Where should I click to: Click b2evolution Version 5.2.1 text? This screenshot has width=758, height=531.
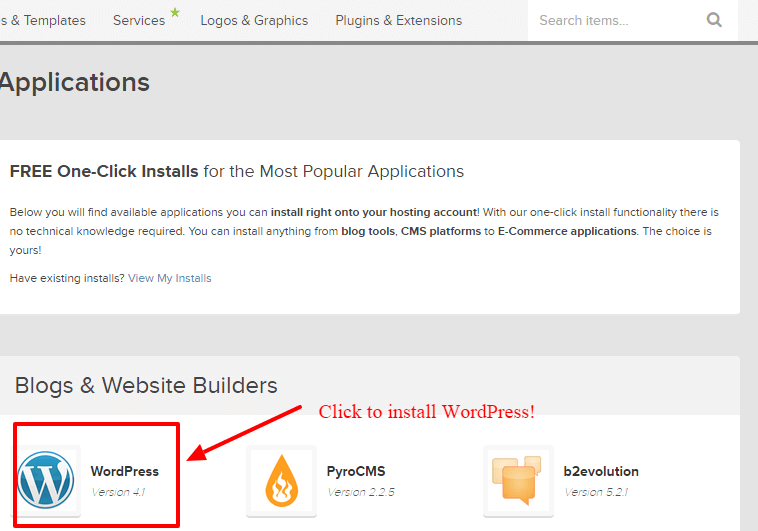[x=596, y=492]
